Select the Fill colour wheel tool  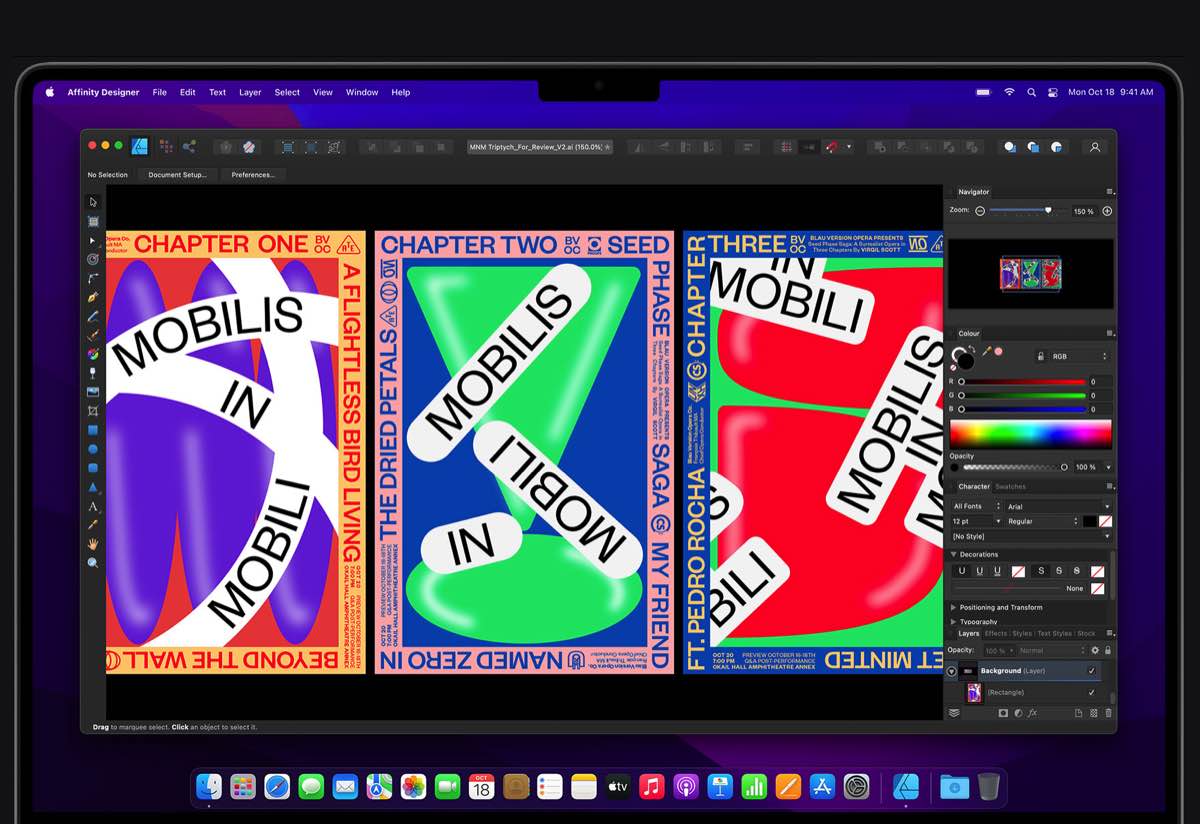93,354
